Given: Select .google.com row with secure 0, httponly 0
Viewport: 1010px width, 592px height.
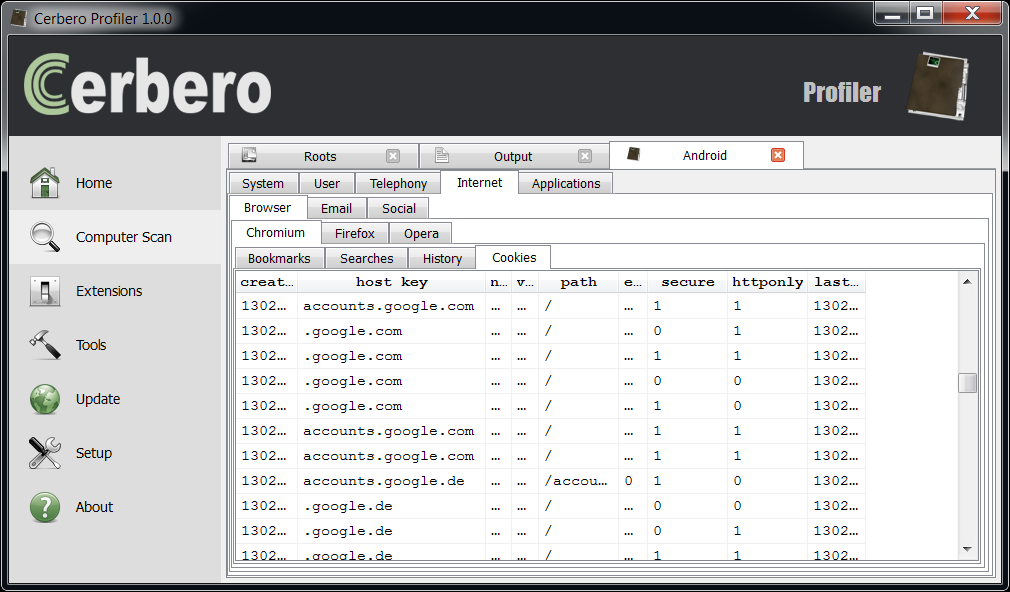Looking at the screenshot, I should [550, 381].
